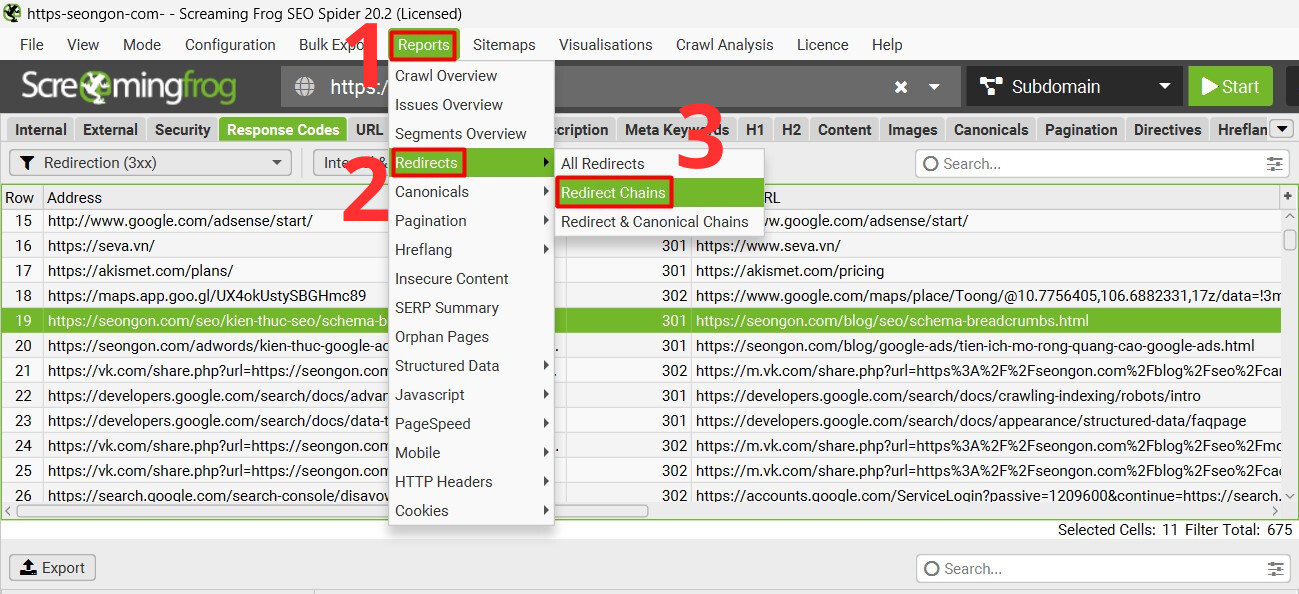Expand the Cookies submenu
Screen dimensions: 1299x594
point(471,511)
